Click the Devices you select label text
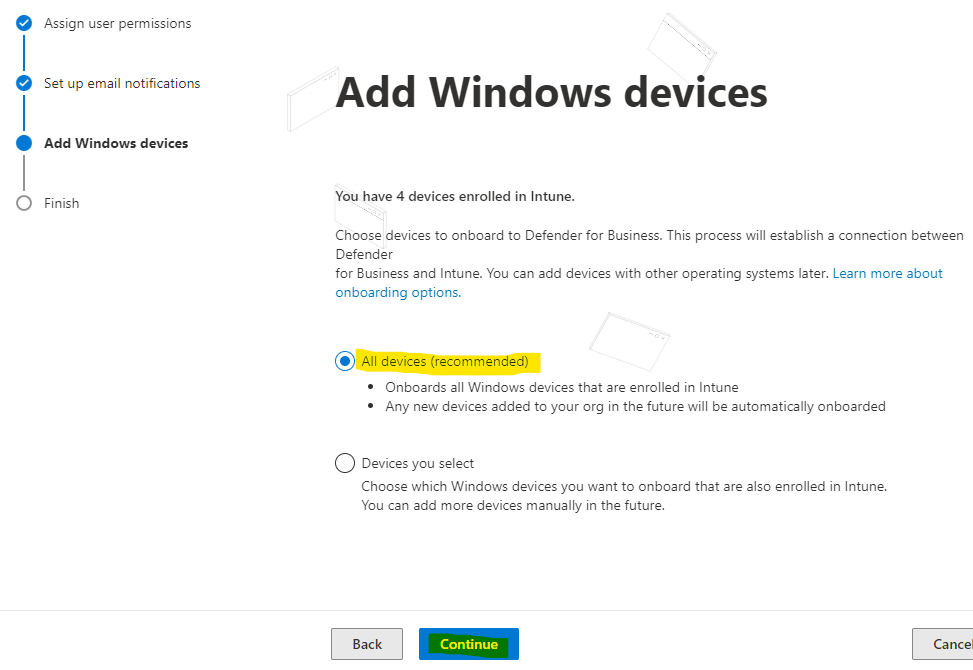Image resolution: width=973 pixels, height=670 pixels. pyautogui.click(x=418, y=463)
